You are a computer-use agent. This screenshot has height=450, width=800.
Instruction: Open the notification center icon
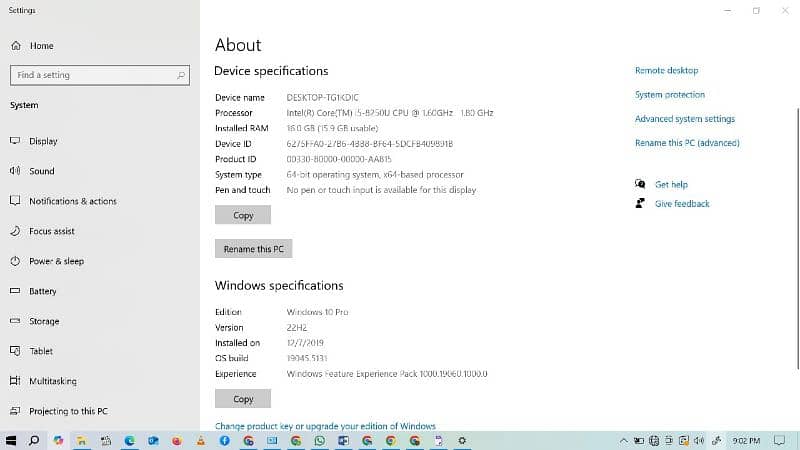781,440
